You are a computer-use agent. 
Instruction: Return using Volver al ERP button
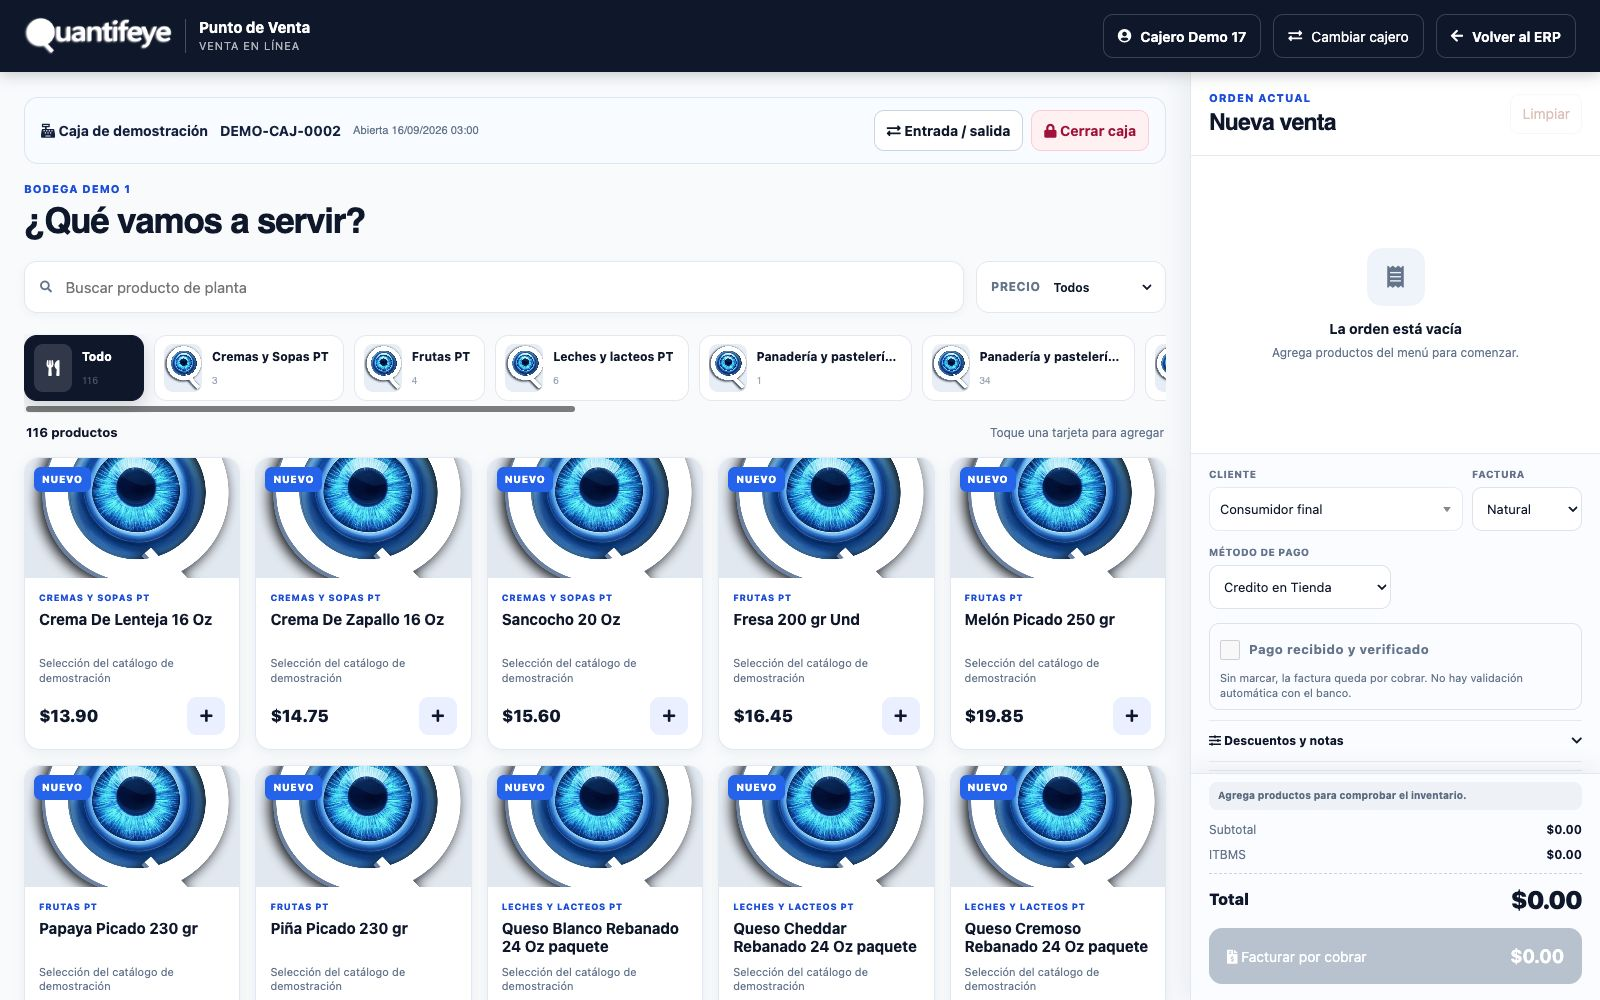tap(1506, 36)
